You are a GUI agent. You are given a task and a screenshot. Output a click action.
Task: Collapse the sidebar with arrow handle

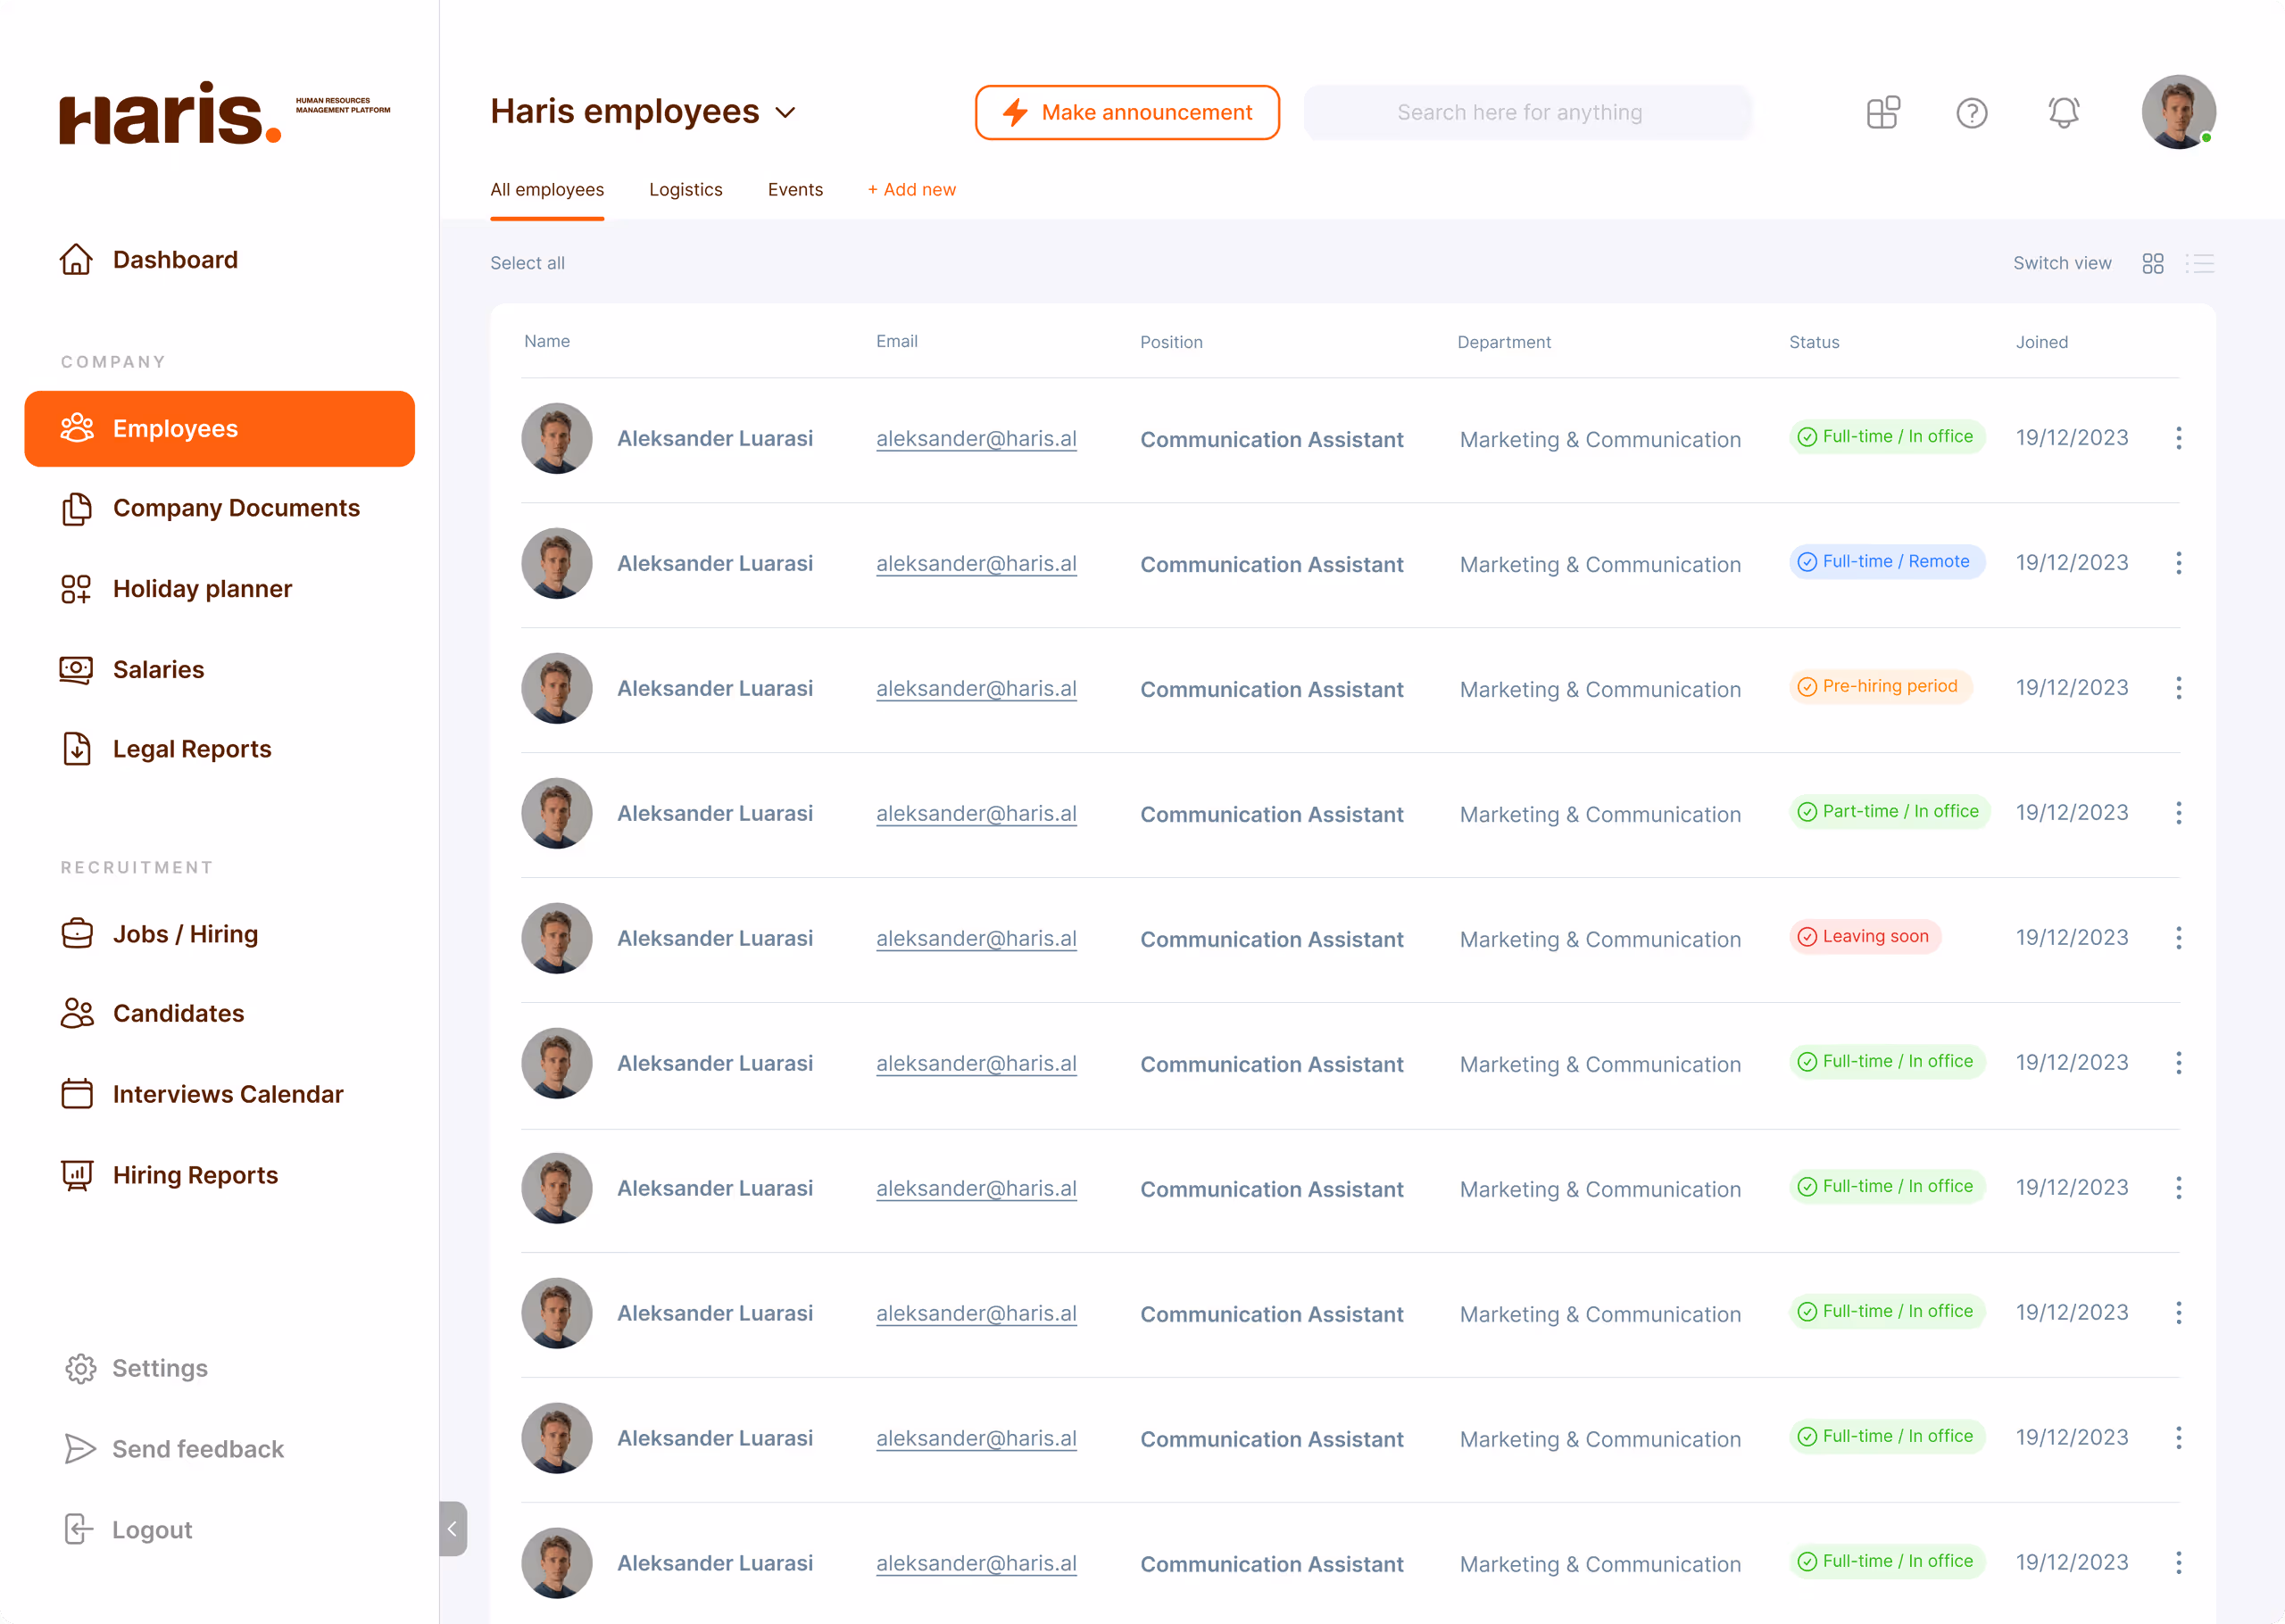point(452,1528)
